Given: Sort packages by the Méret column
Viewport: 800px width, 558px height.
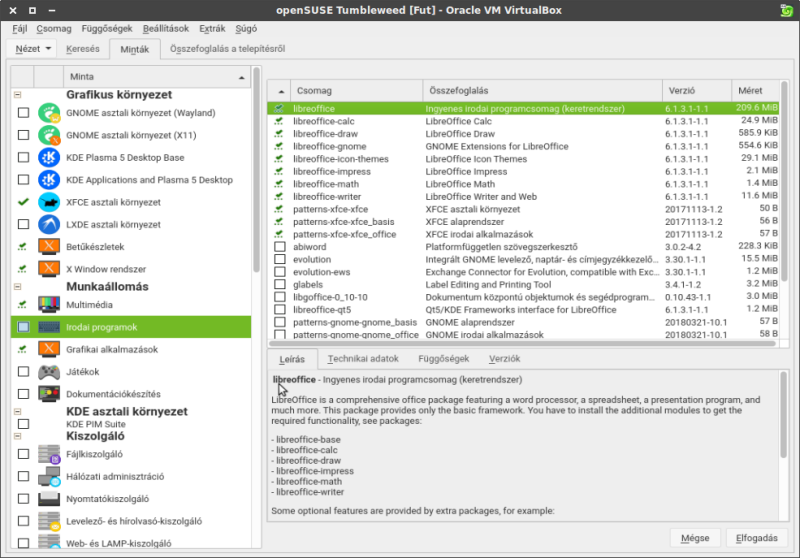Looking at the screenshot, I should 755,91.
